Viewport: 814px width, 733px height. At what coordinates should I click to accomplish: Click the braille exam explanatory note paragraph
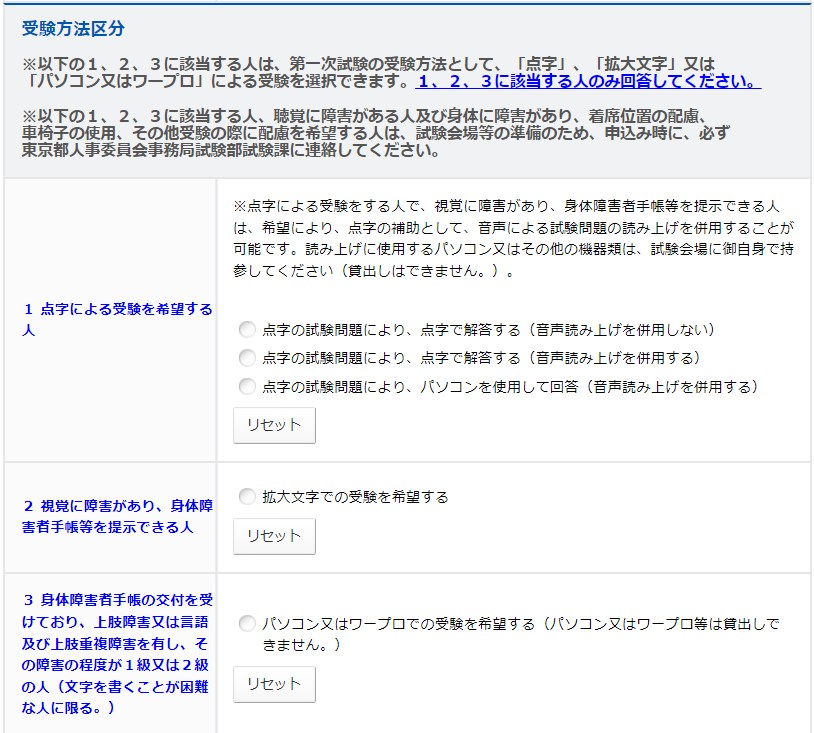513,238
